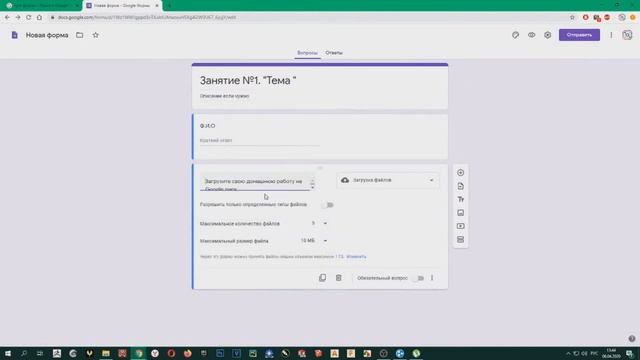
Task: Duplicate the file upload question
Action: coord(322,278)
